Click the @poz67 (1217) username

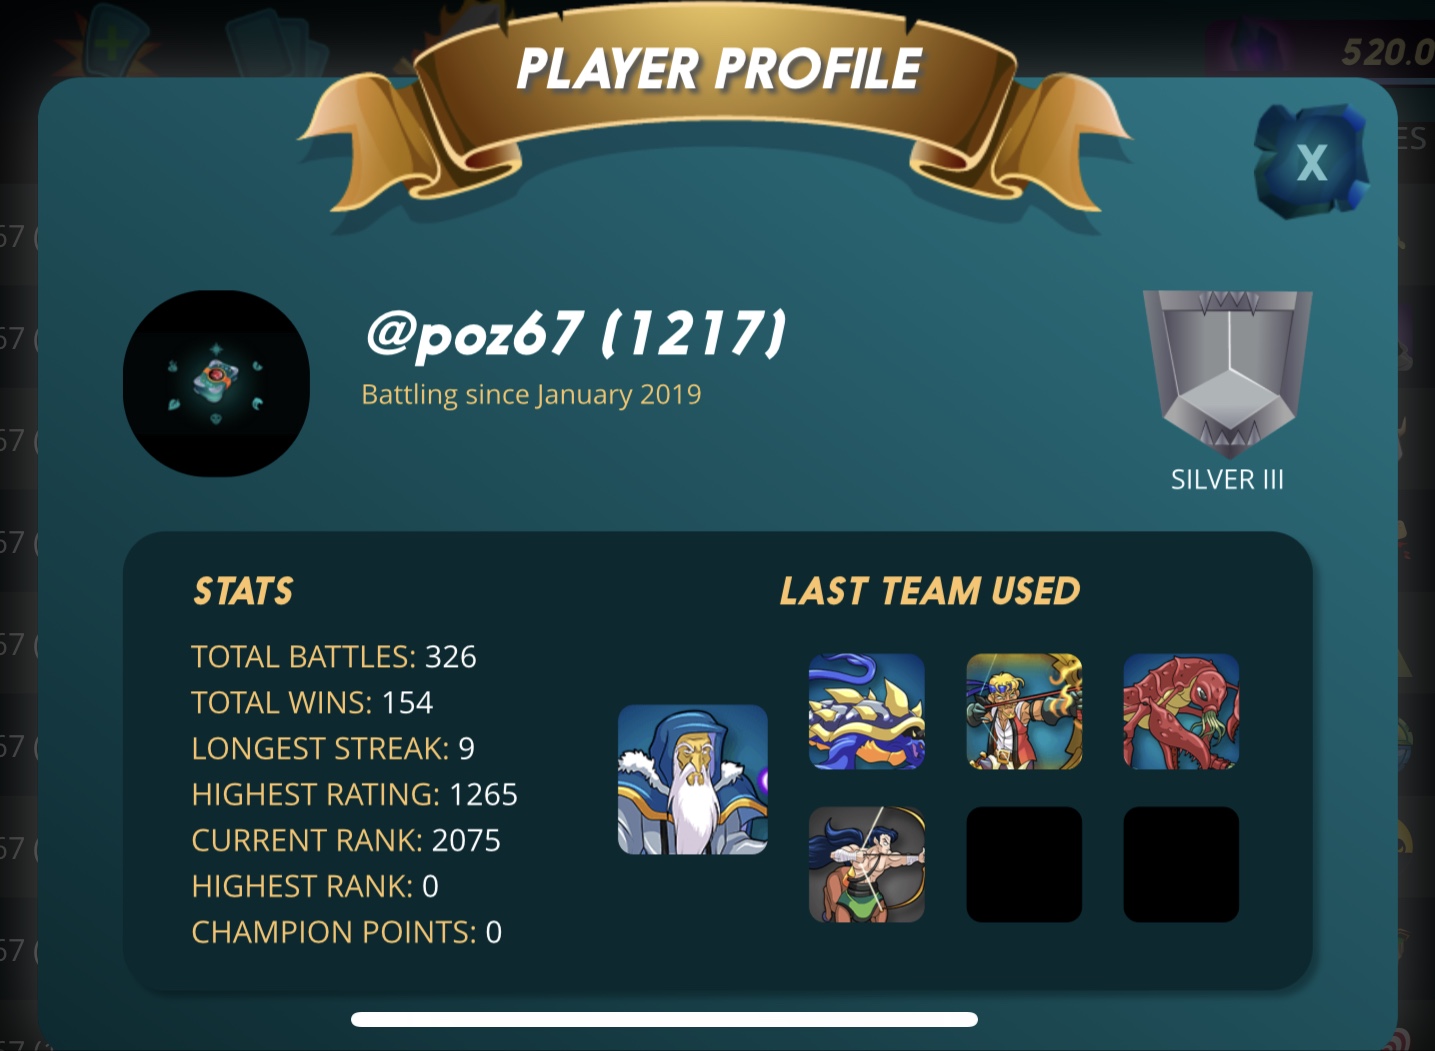(577, 334)
